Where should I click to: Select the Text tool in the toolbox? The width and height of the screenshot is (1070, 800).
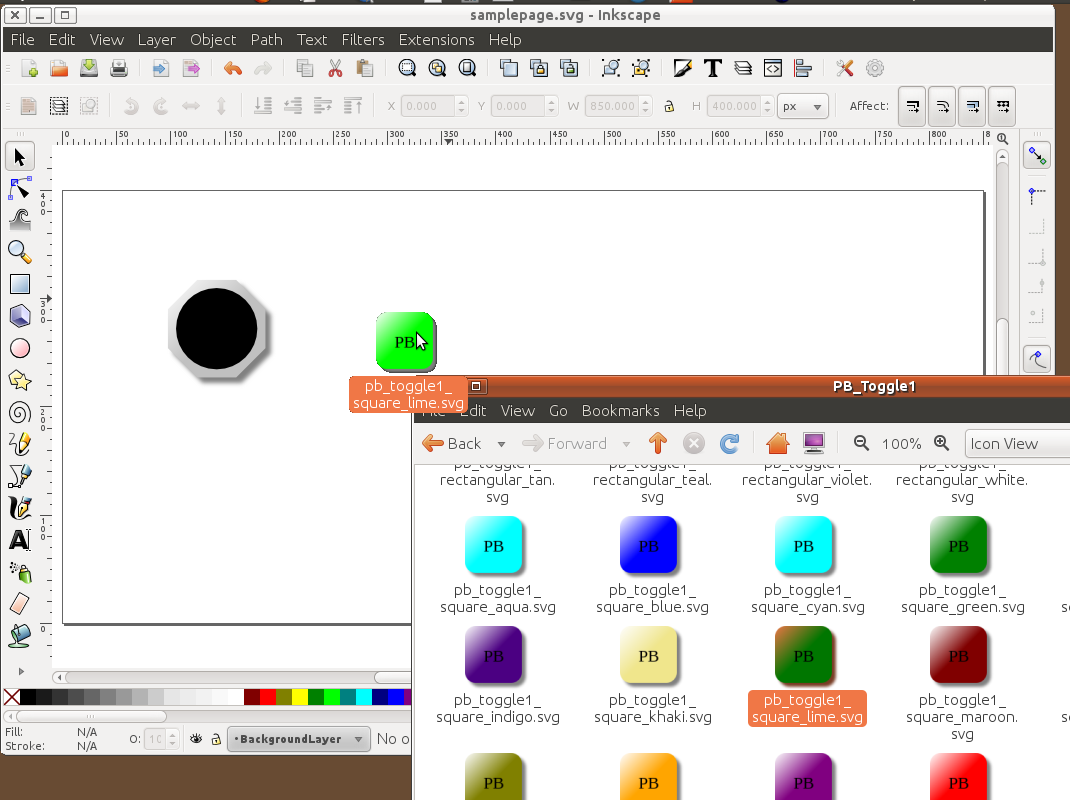click(x=19, y=541)
